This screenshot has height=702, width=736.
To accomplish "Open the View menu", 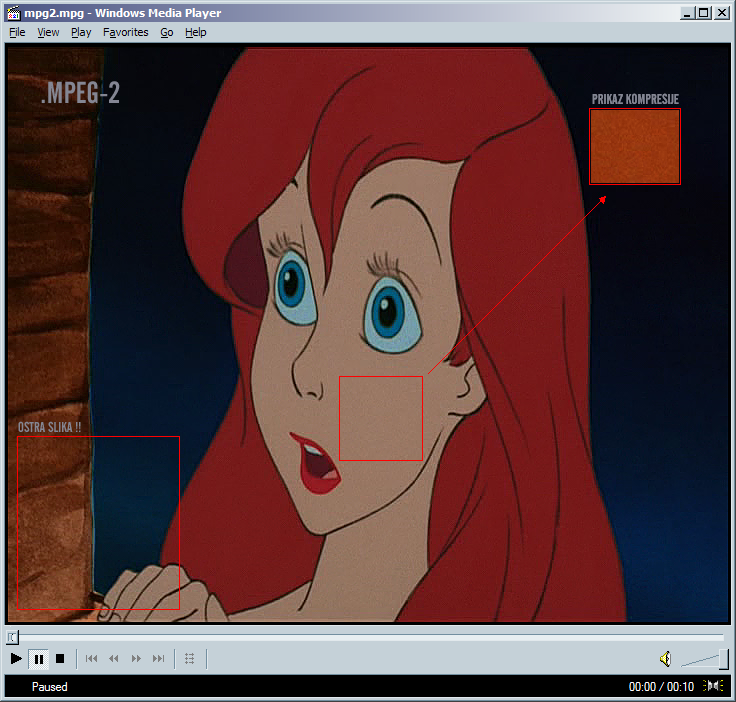I will coord(48,32).
